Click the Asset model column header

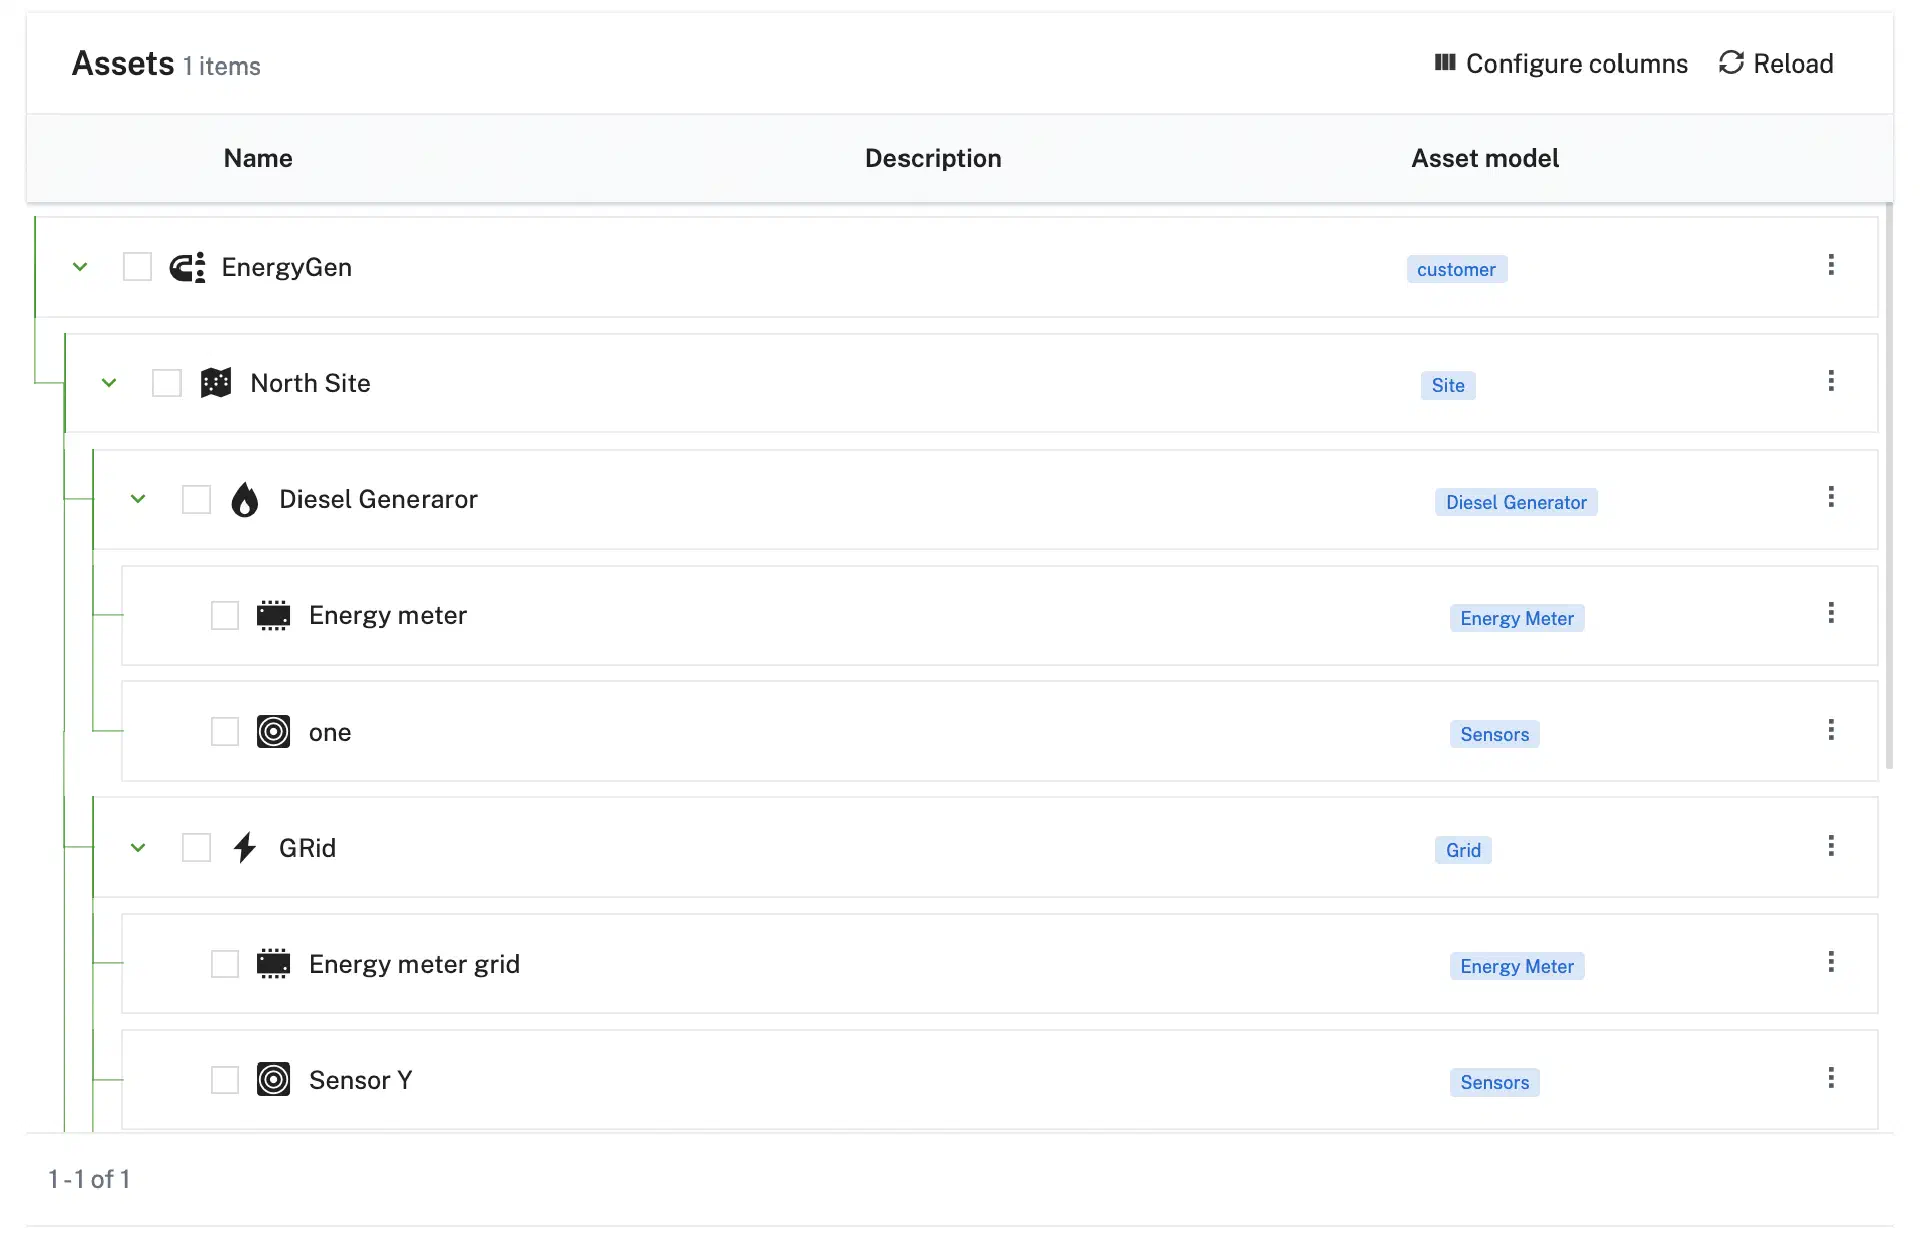point(1484,158)
